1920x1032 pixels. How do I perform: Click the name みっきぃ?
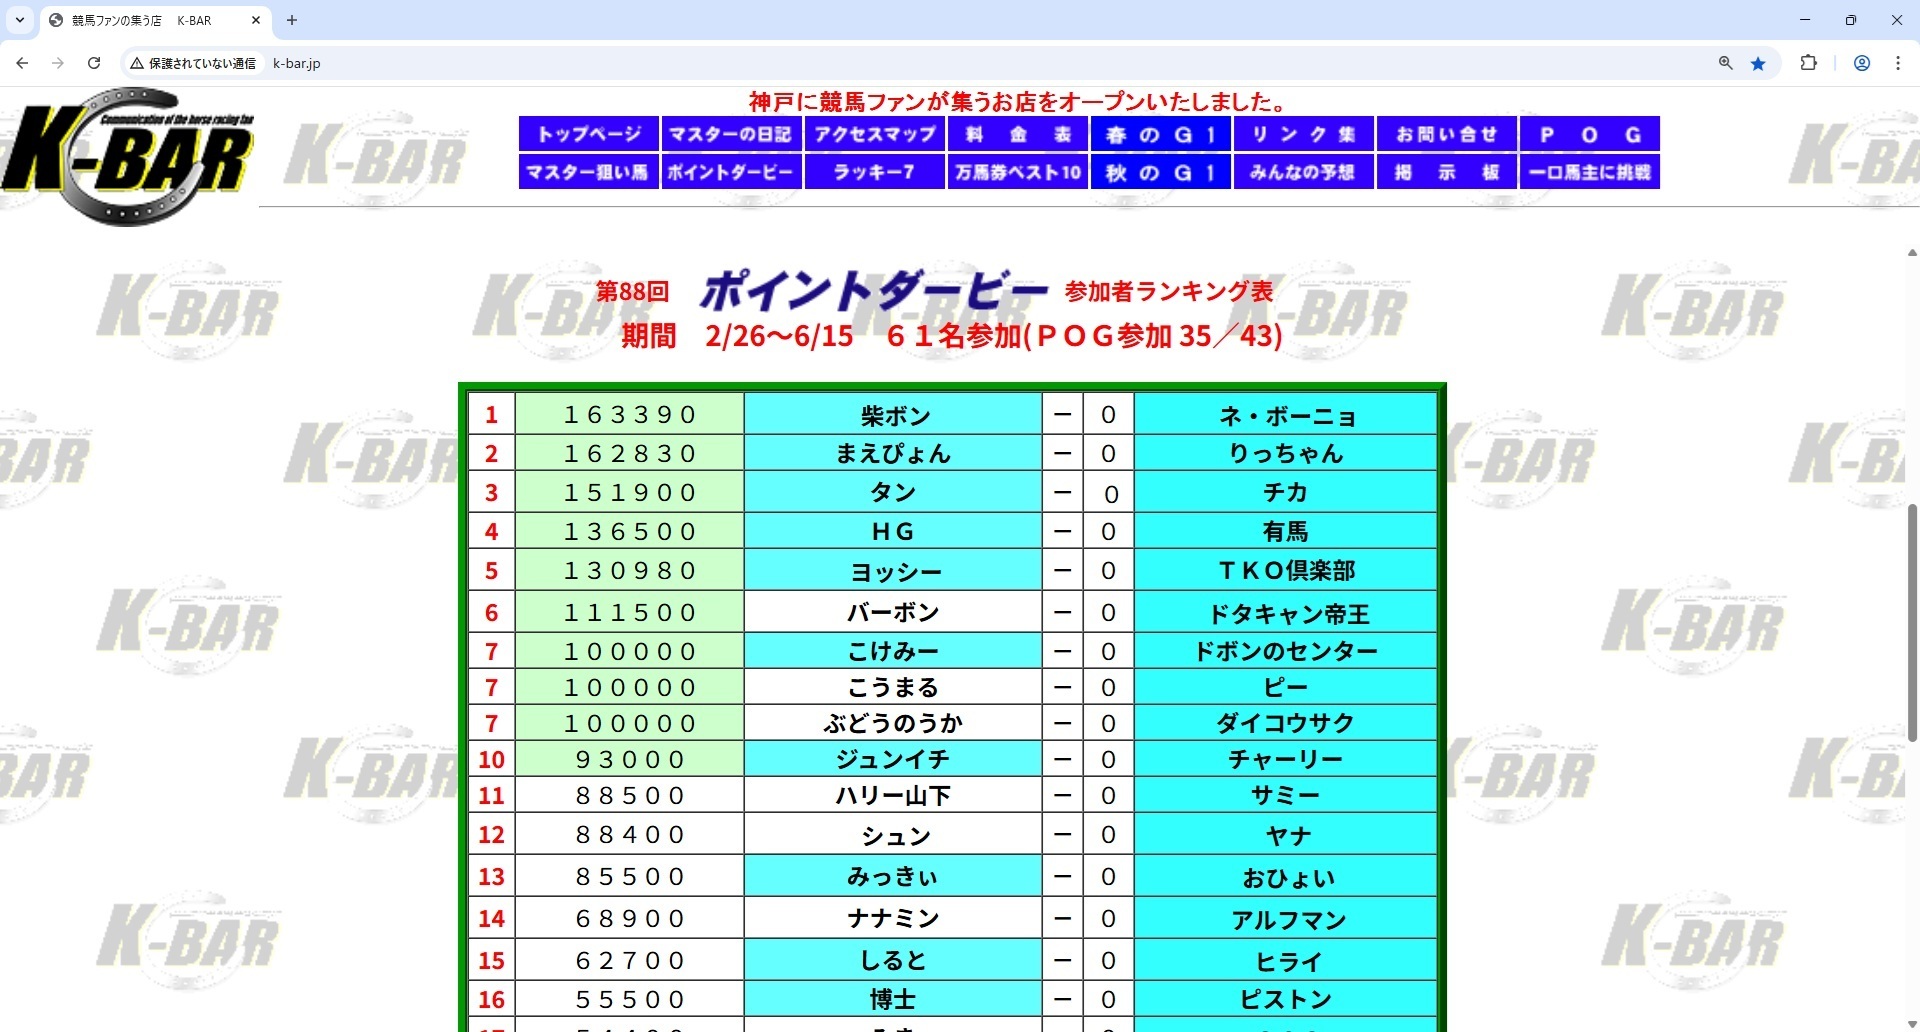pos(893,876)
